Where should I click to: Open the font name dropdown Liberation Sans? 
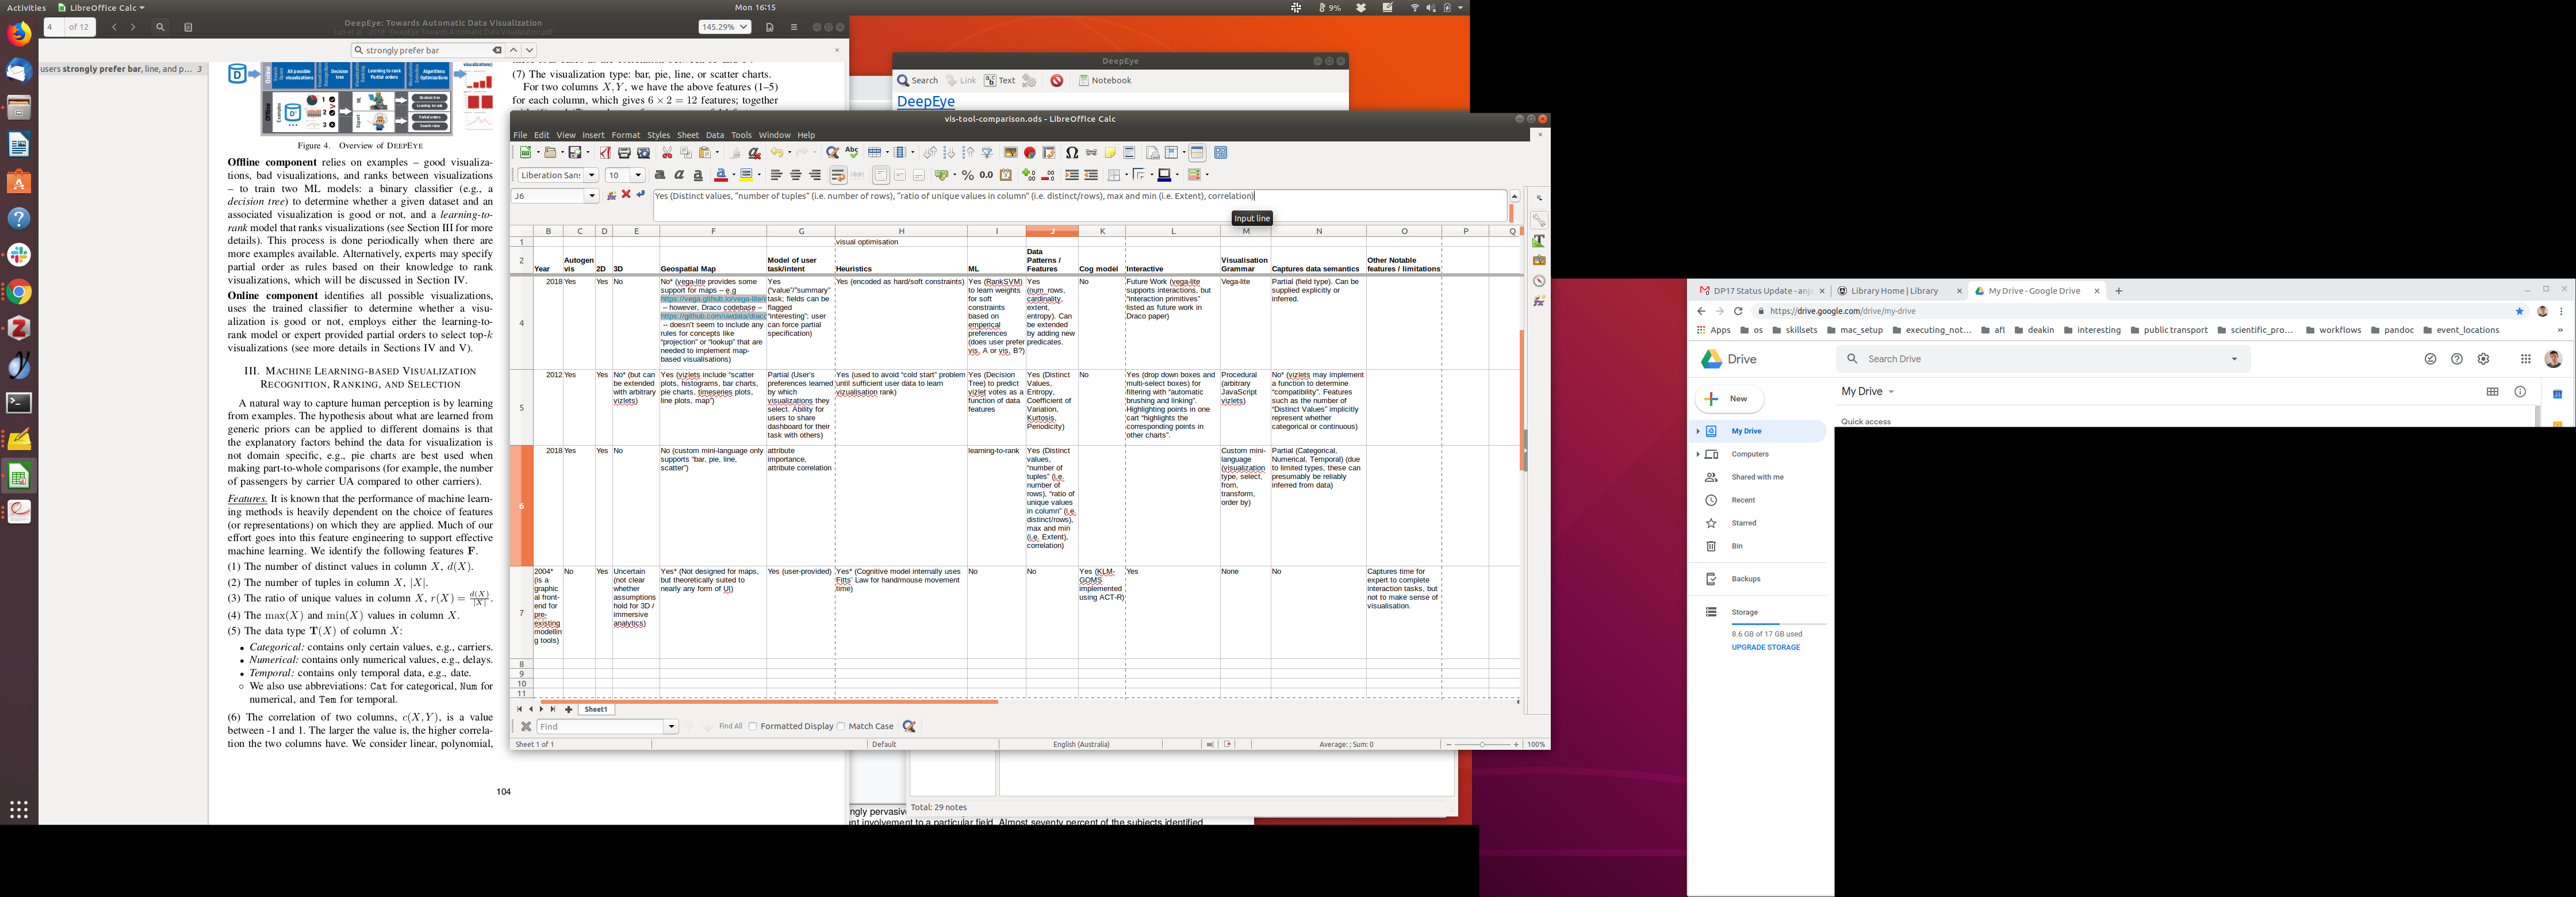[591, 175]
